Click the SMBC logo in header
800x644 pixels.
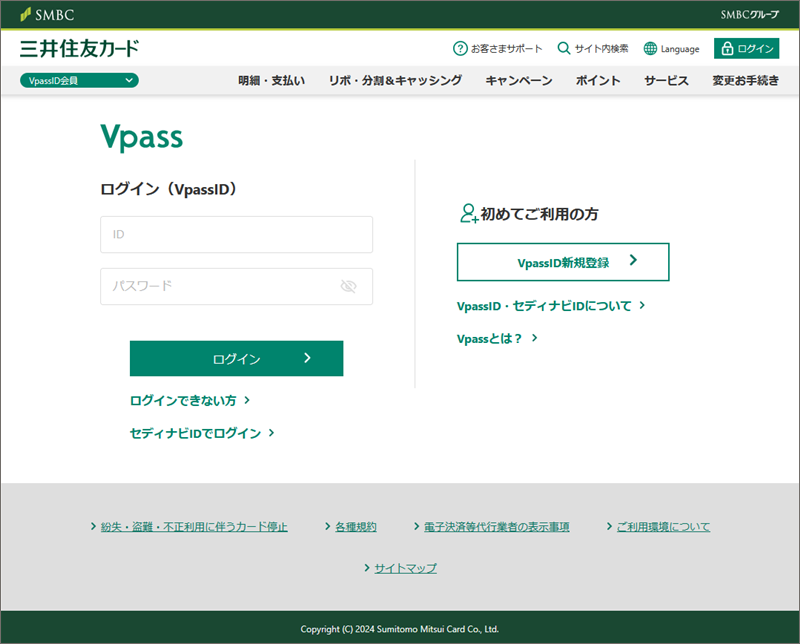(x=47, y=15)
